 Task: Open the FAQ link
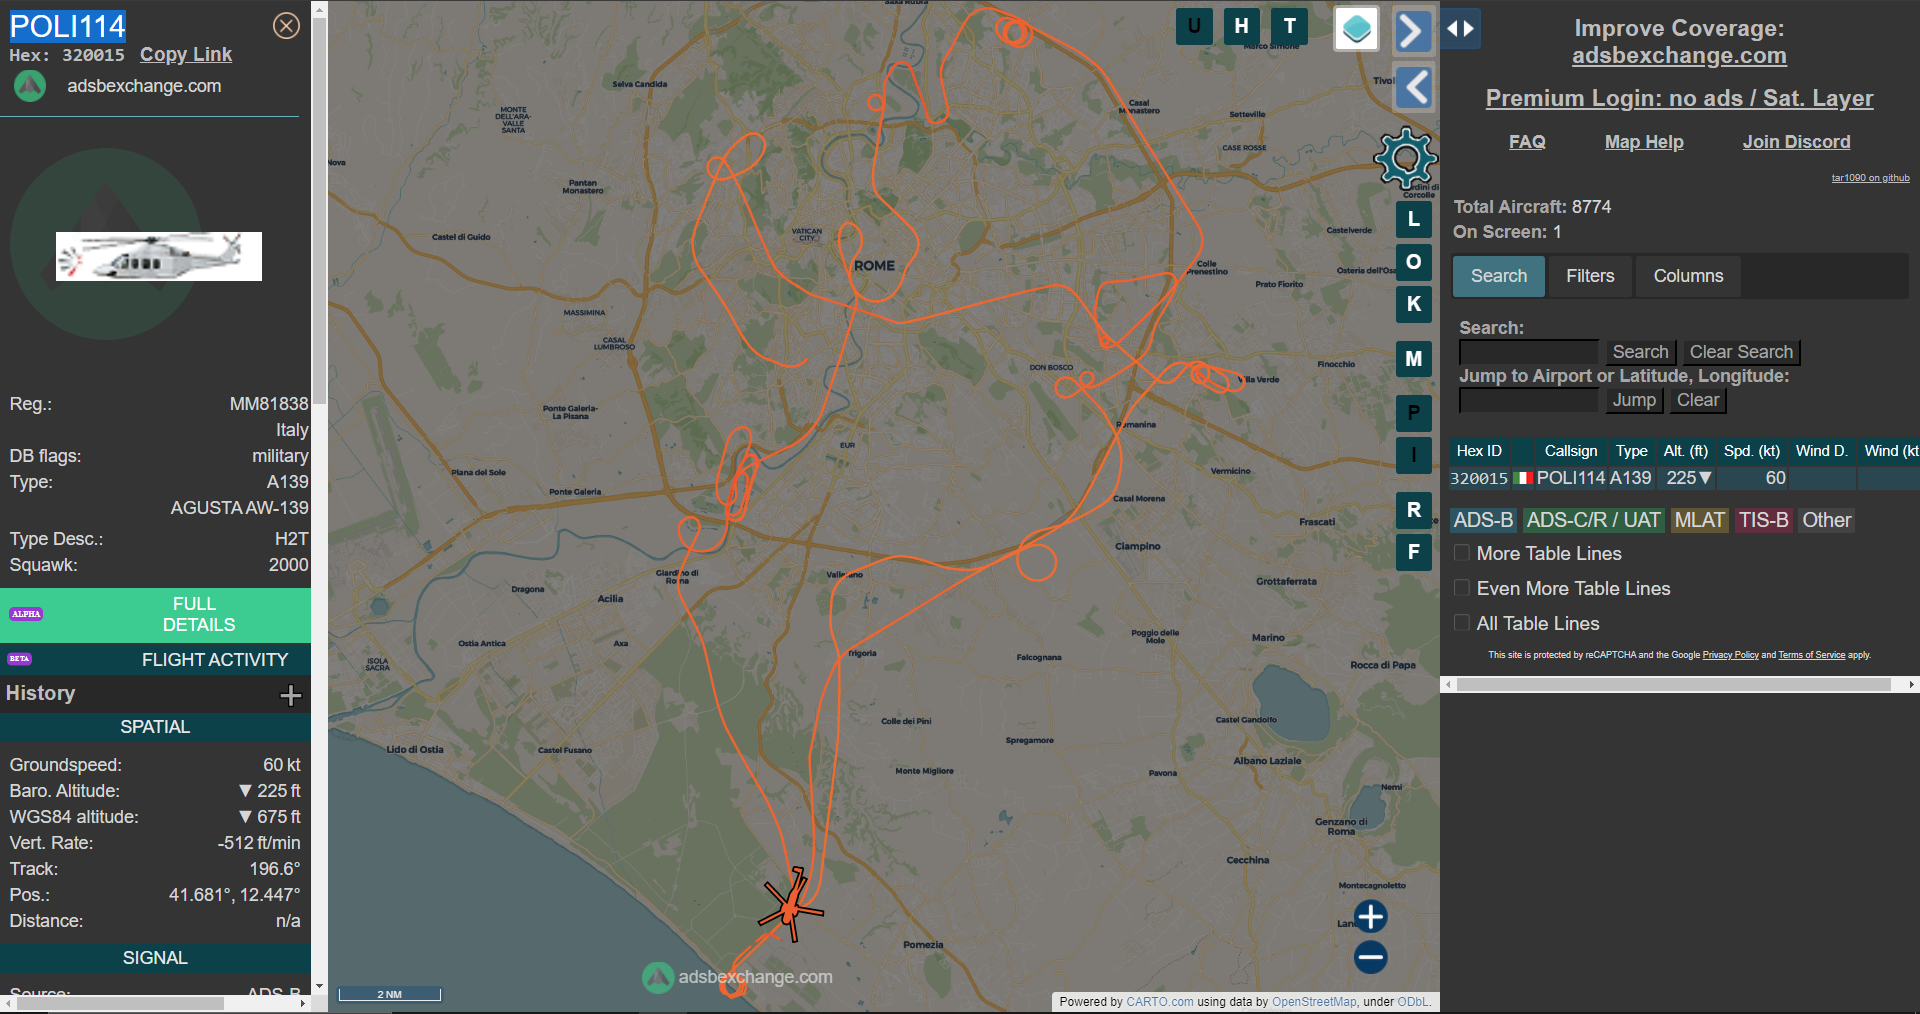click(1527, 142)
